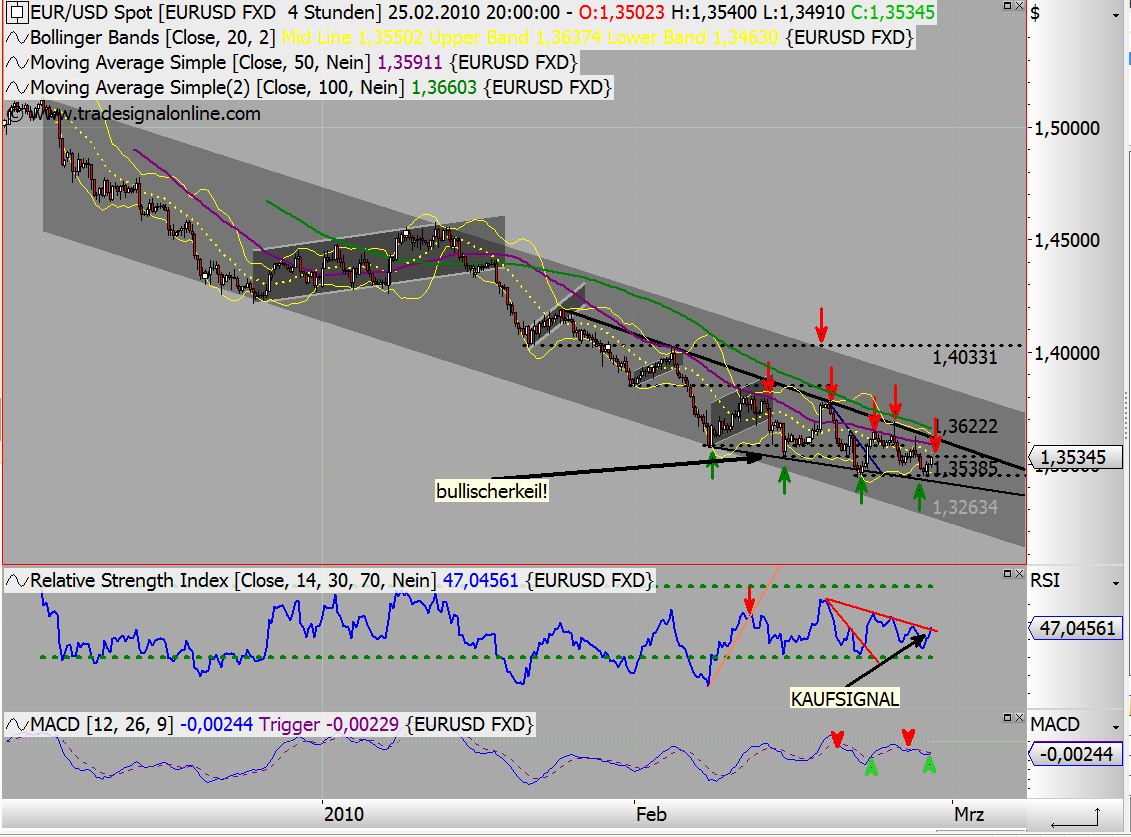The image size is (1131, 837).
Task: Click the green 1,36603 moving average value
Action: (444, 88)
